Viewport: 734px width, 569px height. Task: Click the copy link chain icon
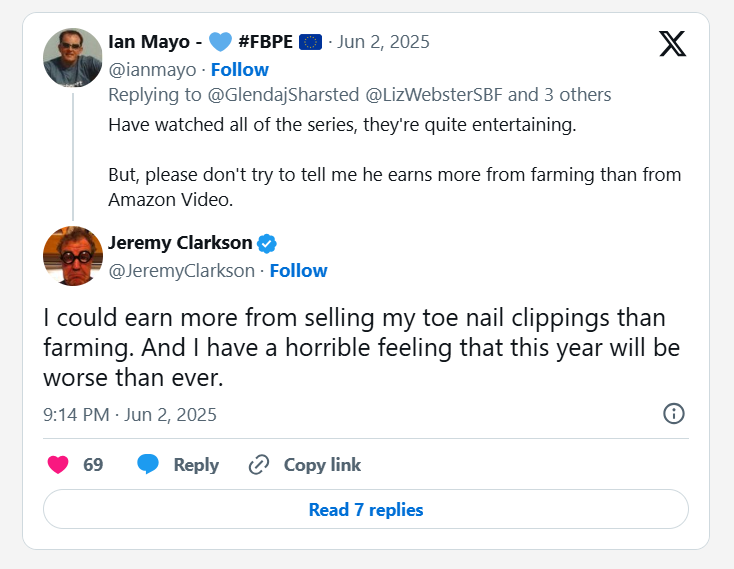point(259,465)
